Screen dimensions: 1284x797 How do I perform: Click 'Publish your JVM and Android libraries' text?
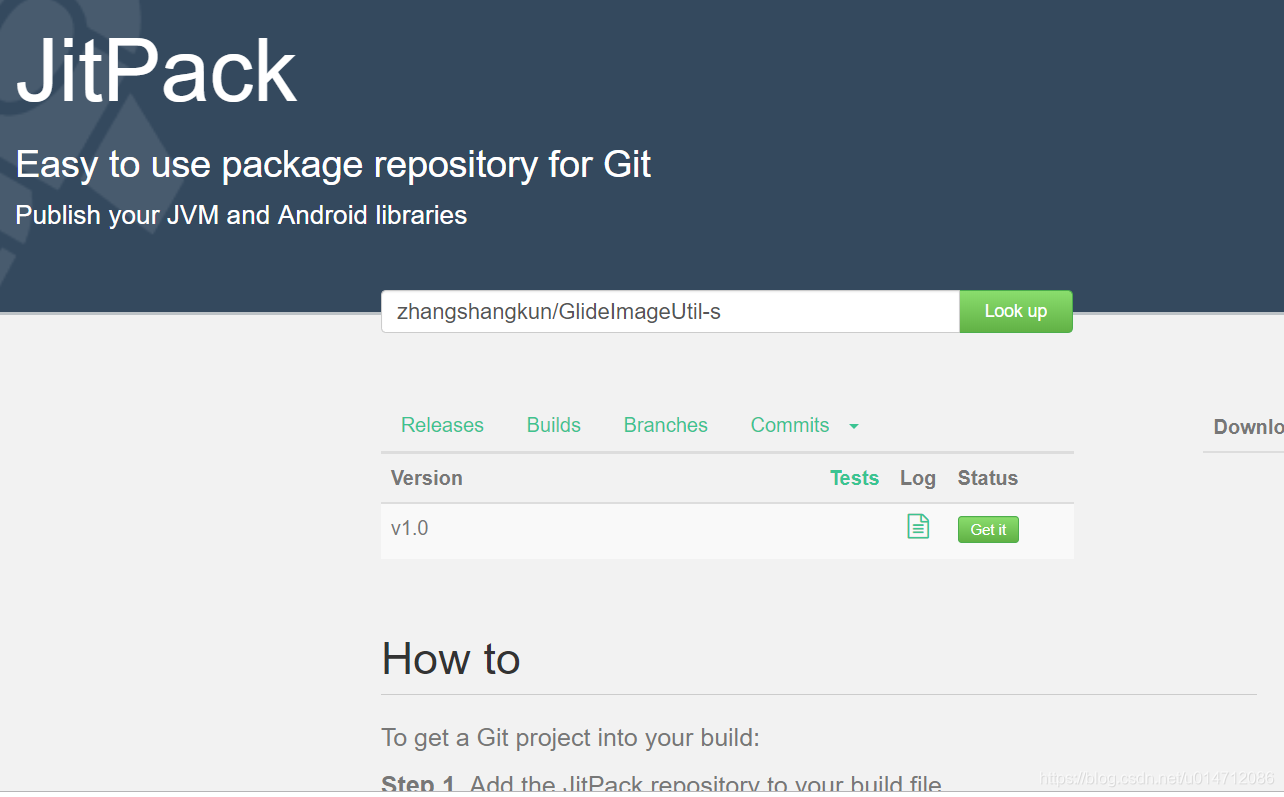pyautogui.click(x=241, y=215)
